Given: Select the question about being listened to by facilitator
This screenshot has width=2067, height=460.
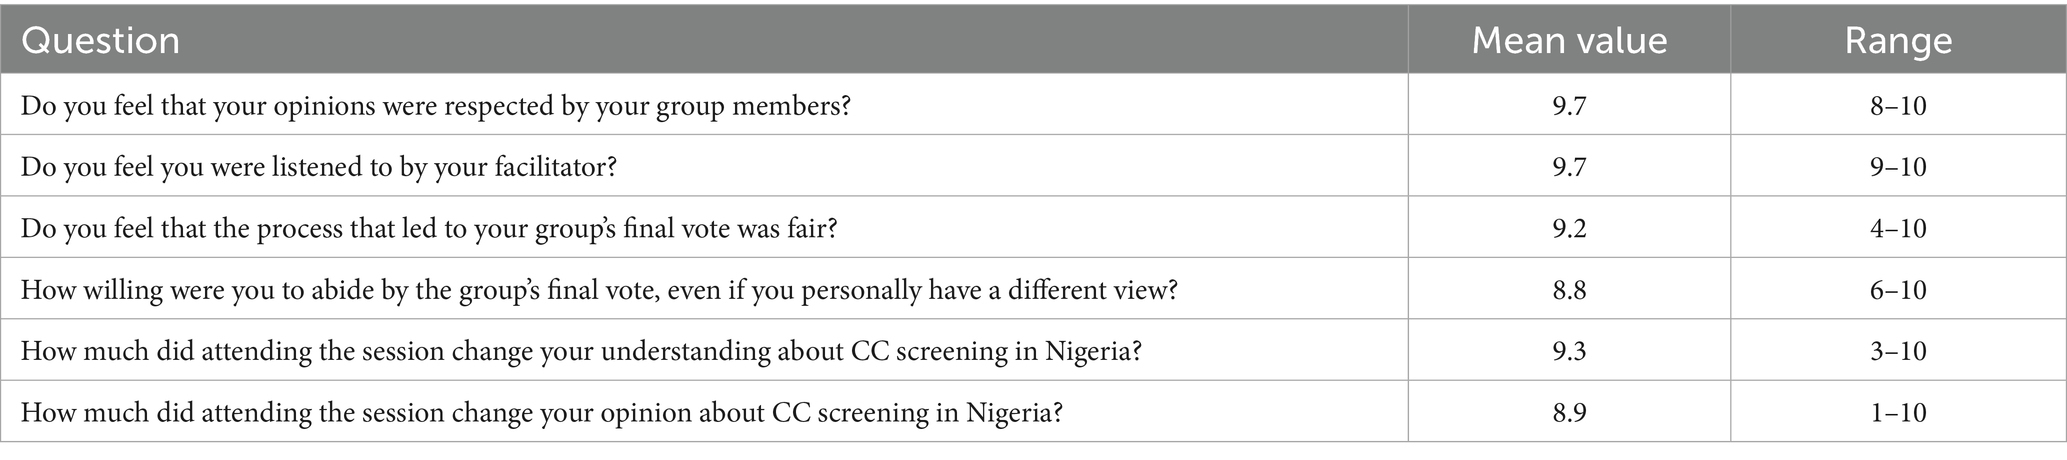Looking at the screenshot, I should click(319, 166).
